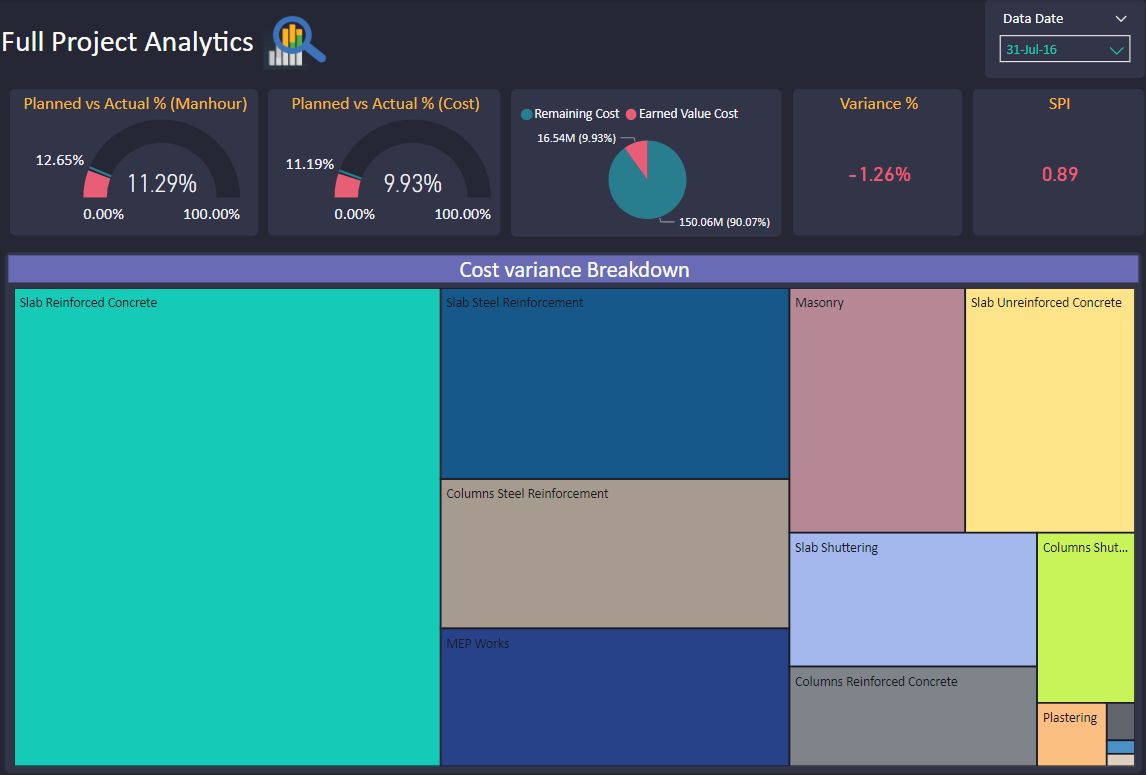Select the Columns Reinforced Concrete tile

[x=912, y=716]
